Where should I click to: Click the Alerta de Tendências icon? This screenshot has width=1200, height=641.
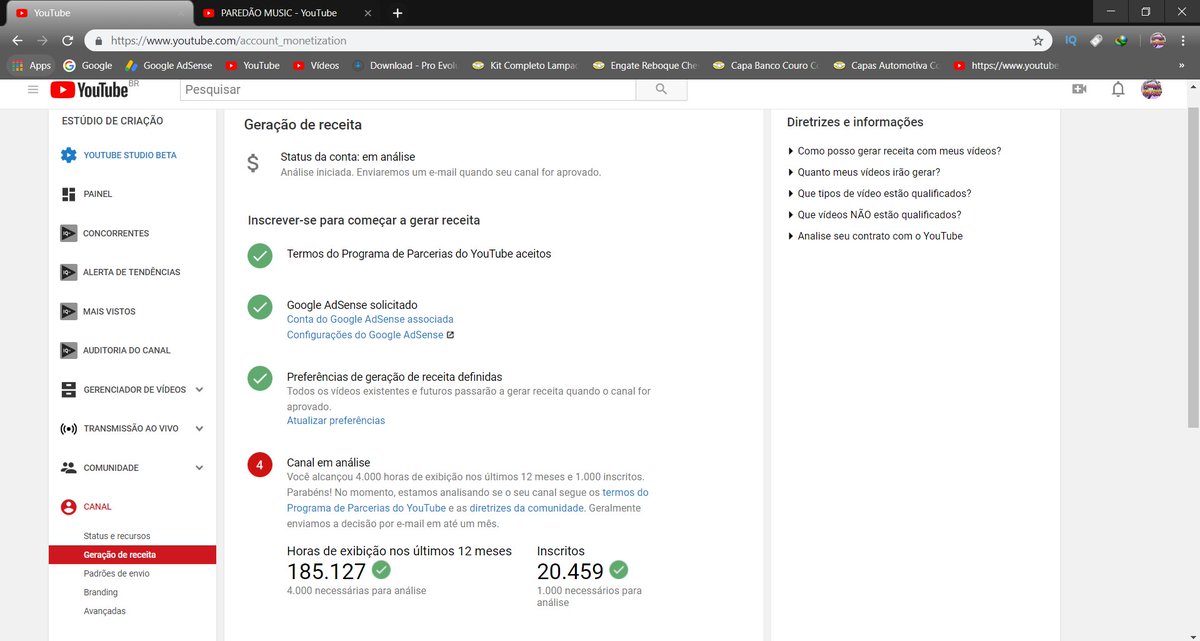coord(68,272)
